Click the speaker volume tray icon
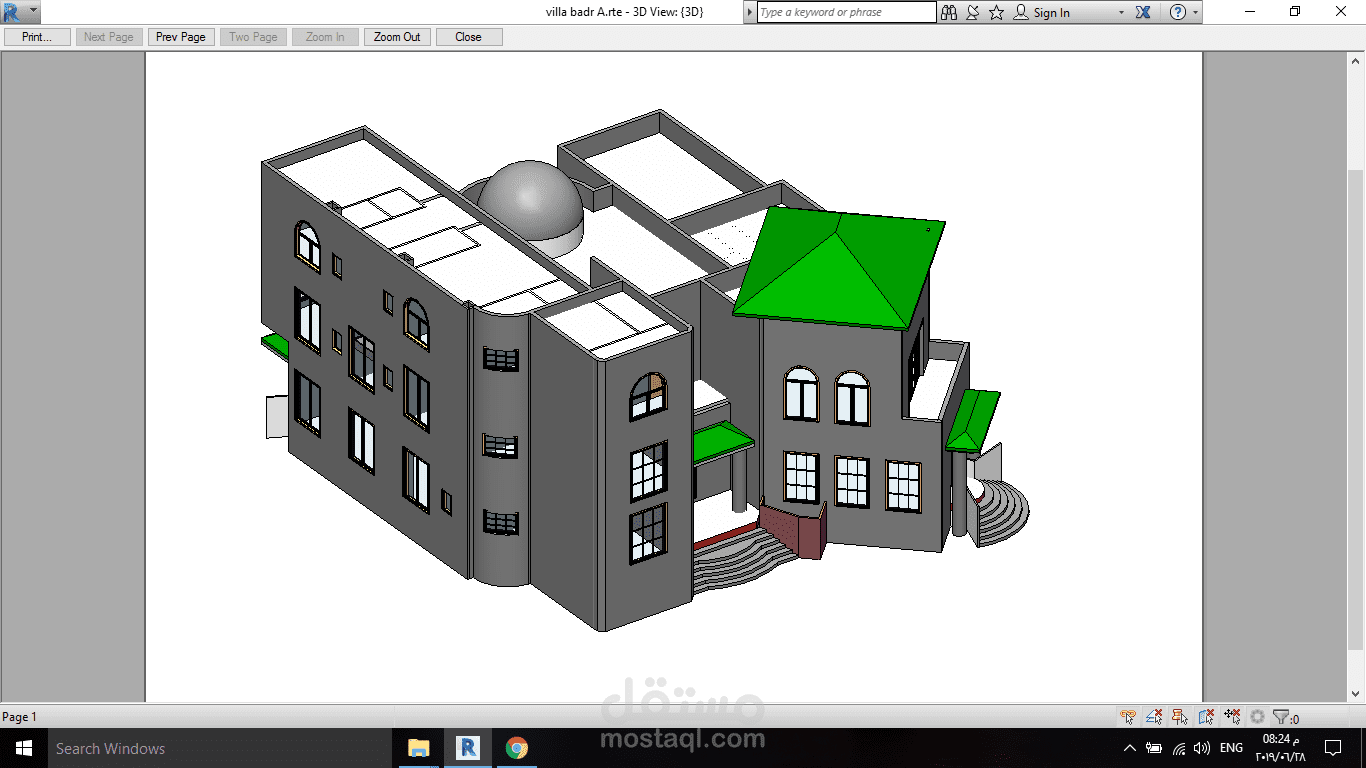Viewport: 1366px width, 768px height. click(x=1202, y=748)
